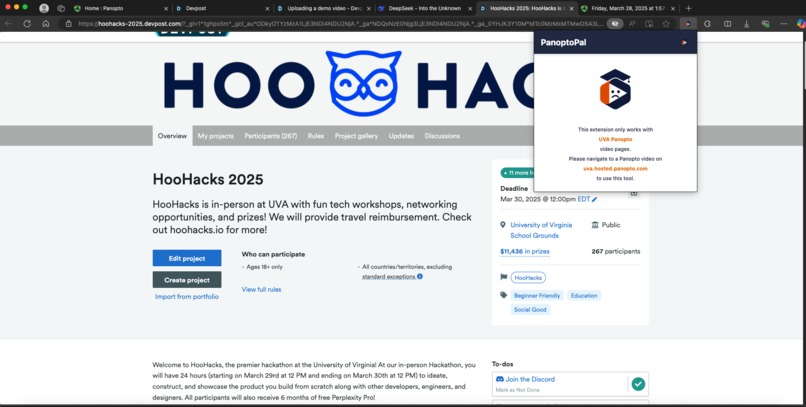The height and width of the screenshot is (407, 806).
Task: Click the sad PanoptoPal logo
Action: tap(615, 89)
